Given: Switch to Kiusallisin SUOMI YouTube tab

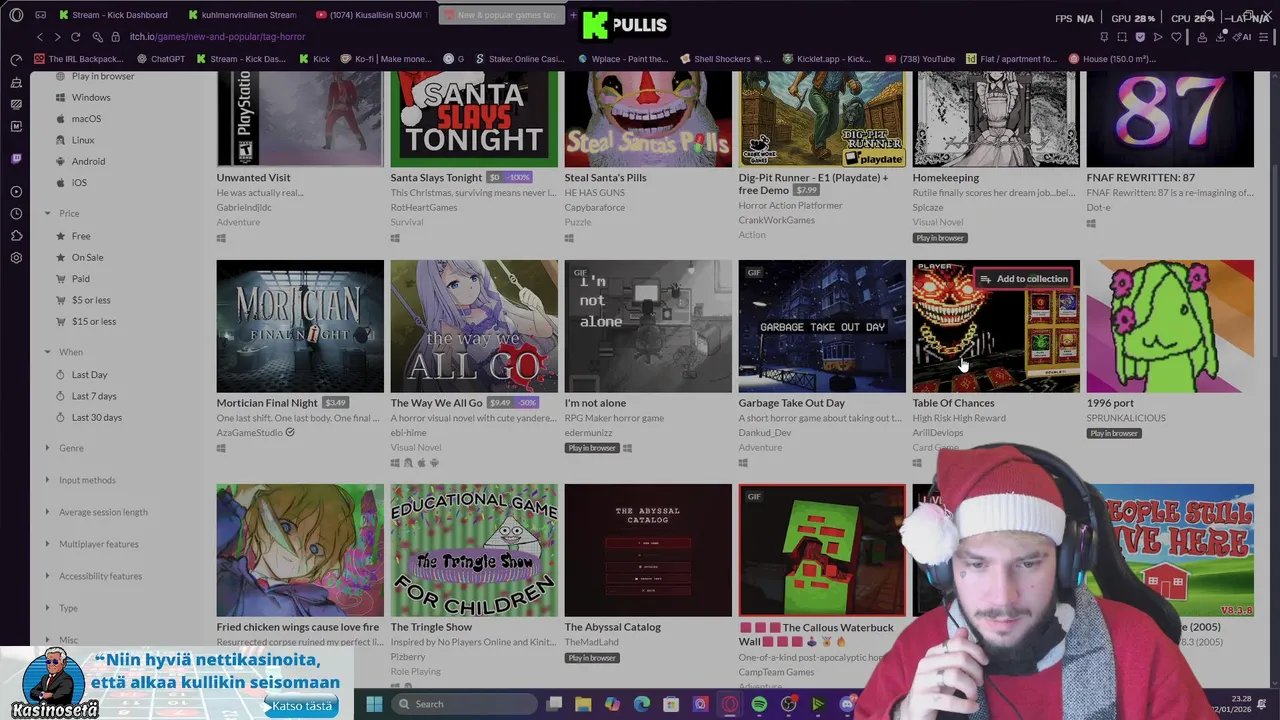Looking at the screenshot, I should click(x=370, y=15).
